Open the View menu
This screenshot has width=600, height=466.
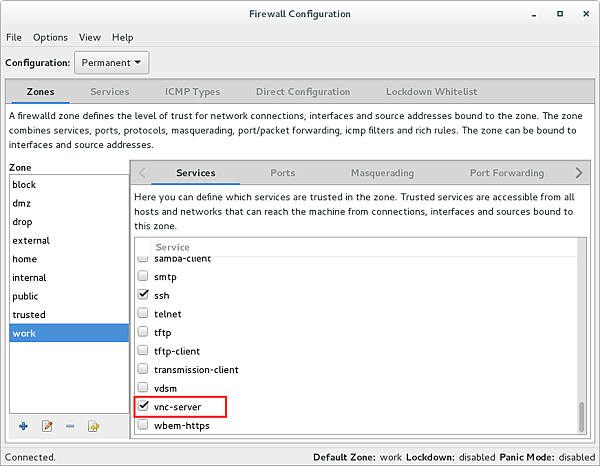coord(90,37)
